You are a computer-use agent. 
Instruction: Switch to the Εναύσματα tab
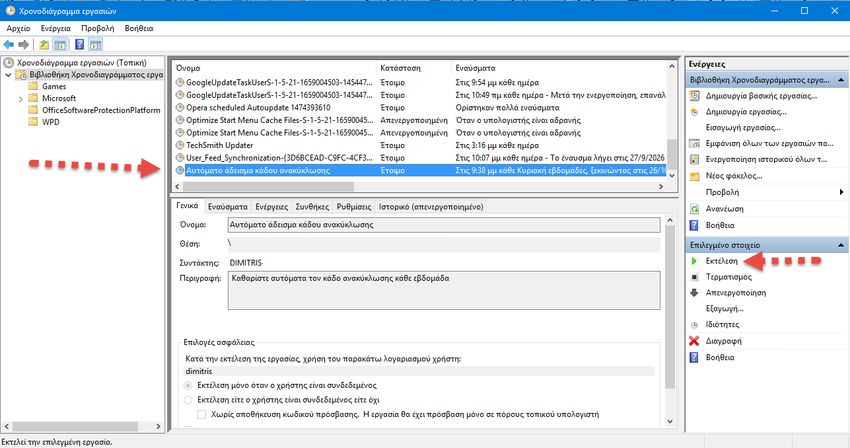coord(228,207)
